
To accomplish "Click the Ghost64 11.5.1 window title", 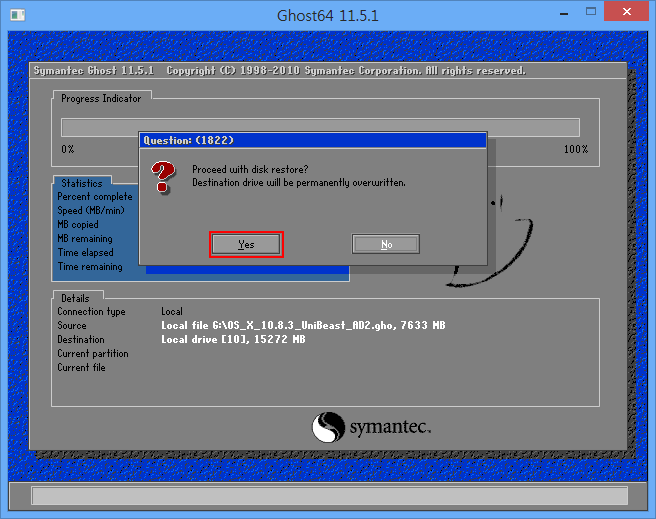I will 328,16.
